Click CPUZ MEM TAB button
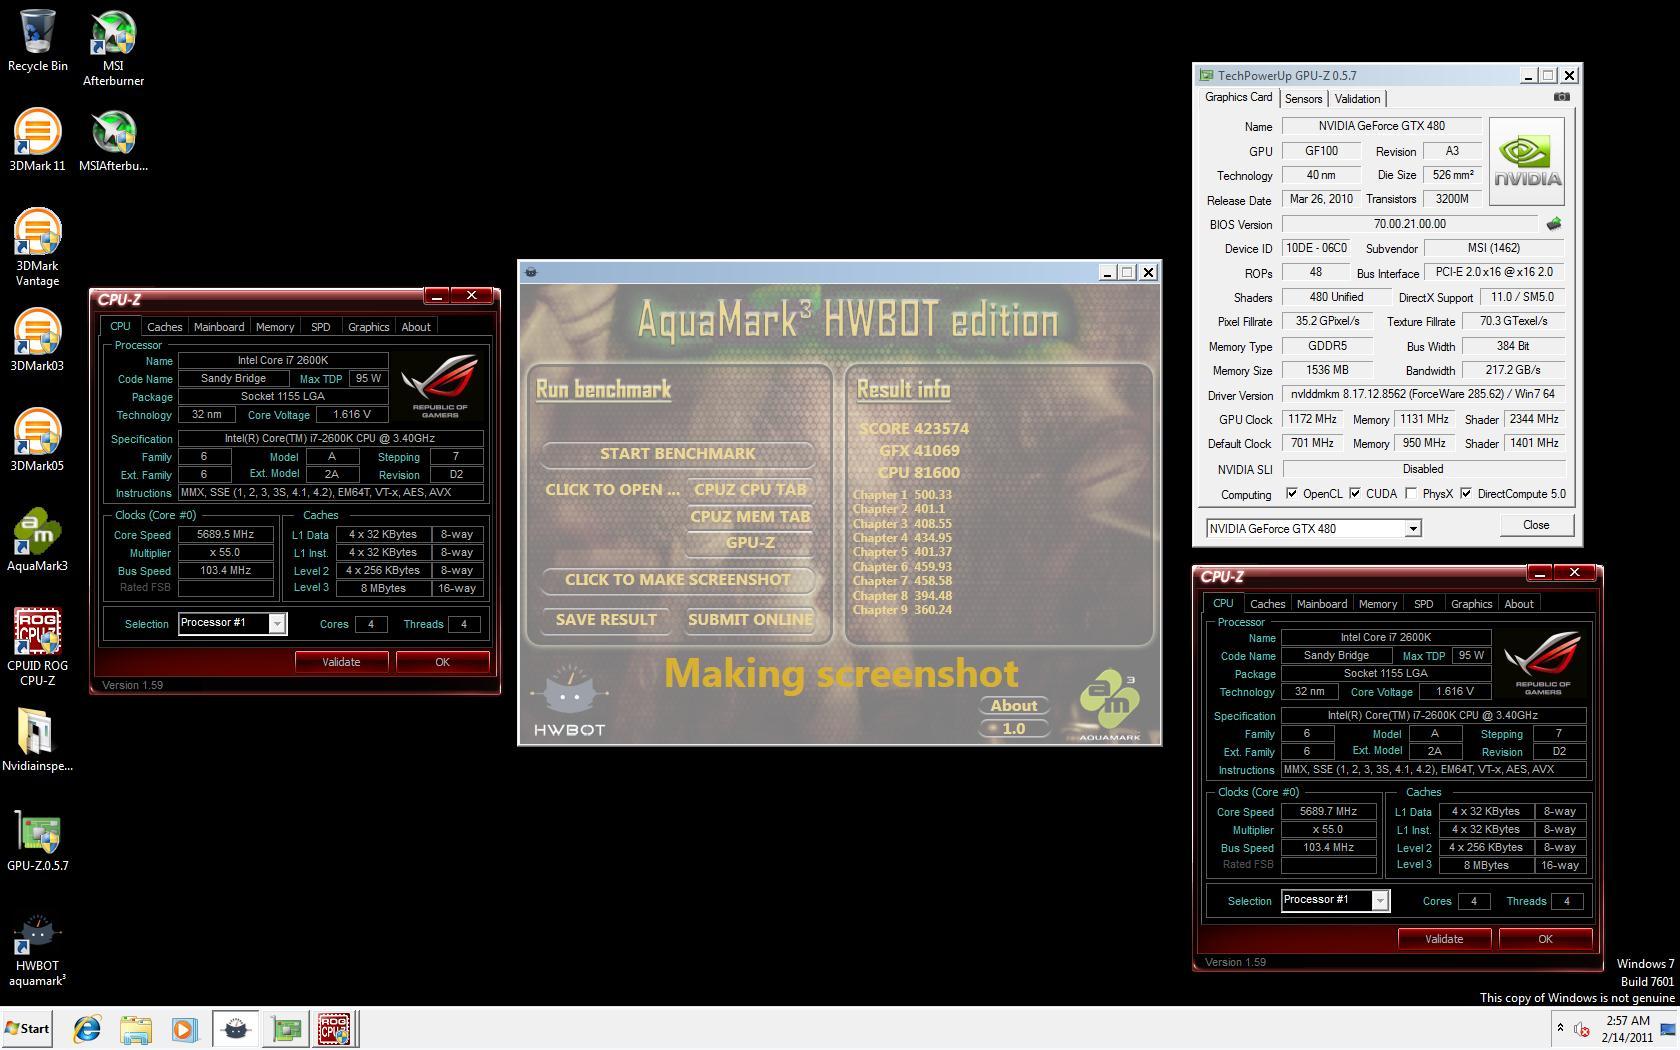1680x1050 pixels. pyautogui.click(x=750, y=517)
